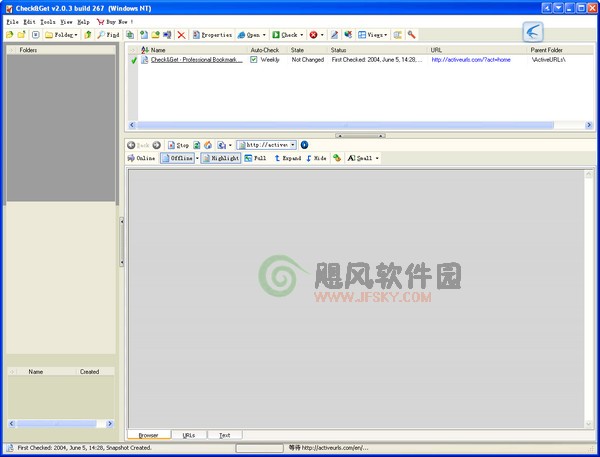Expand the history icon dropdown arrow

point(230,145)
